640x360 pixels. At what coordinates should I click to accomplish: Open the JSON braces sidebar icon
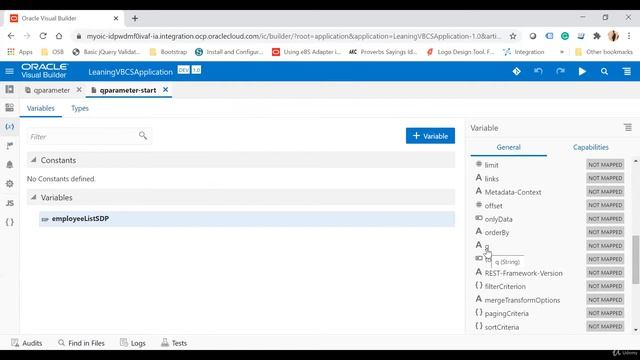(x=9, y=222)
